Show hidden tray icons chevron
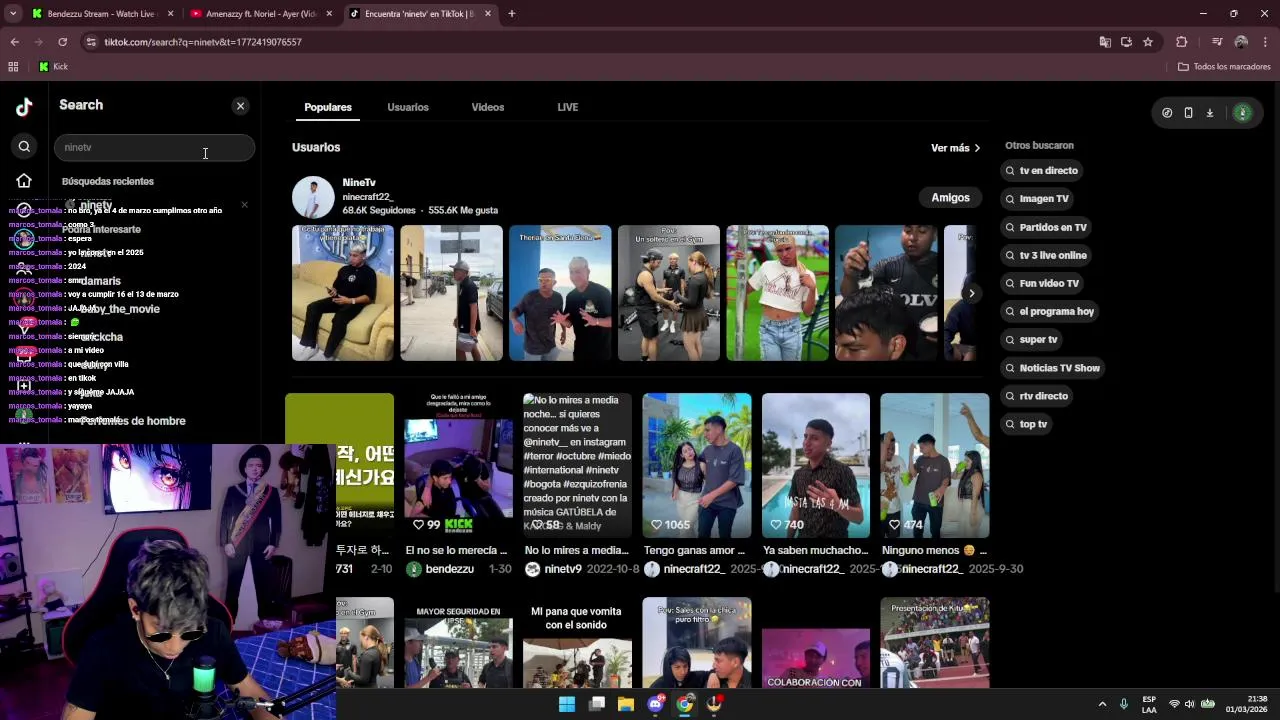1280x720 pixels. point(1102,704)
